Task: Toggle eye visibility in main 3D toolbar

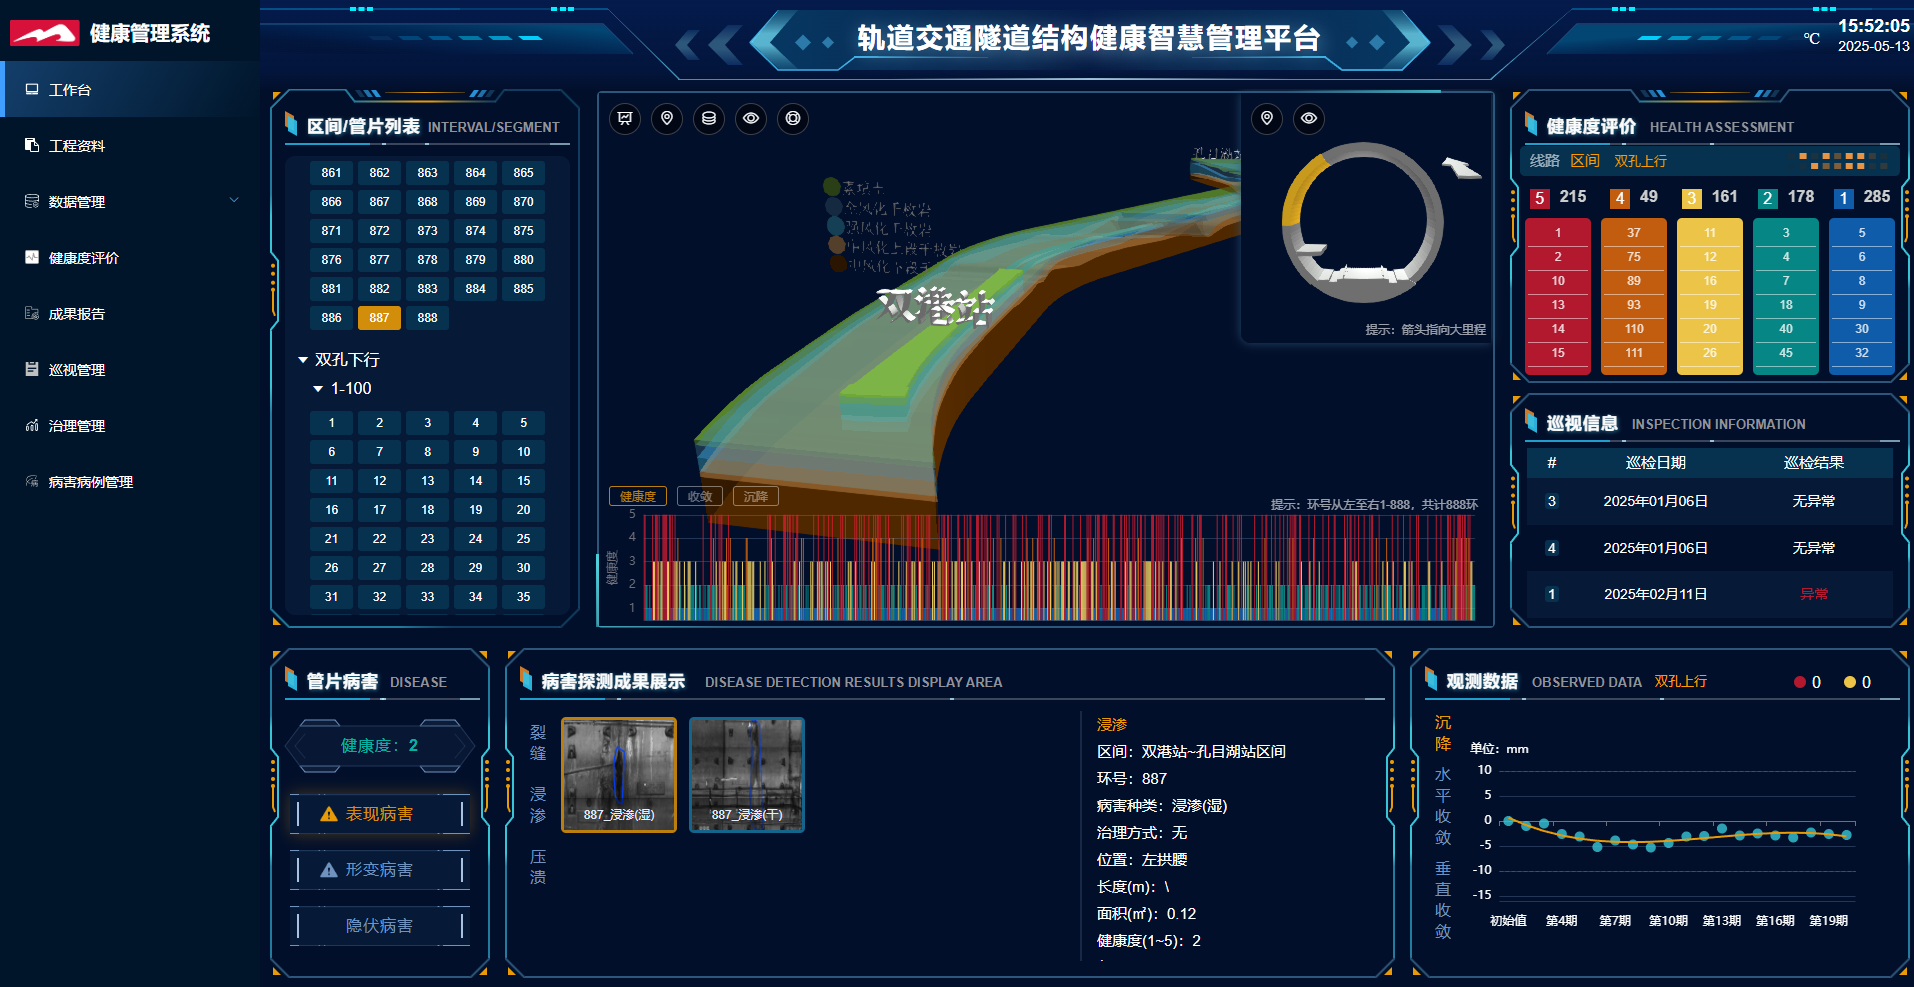Action: (751, 119)
